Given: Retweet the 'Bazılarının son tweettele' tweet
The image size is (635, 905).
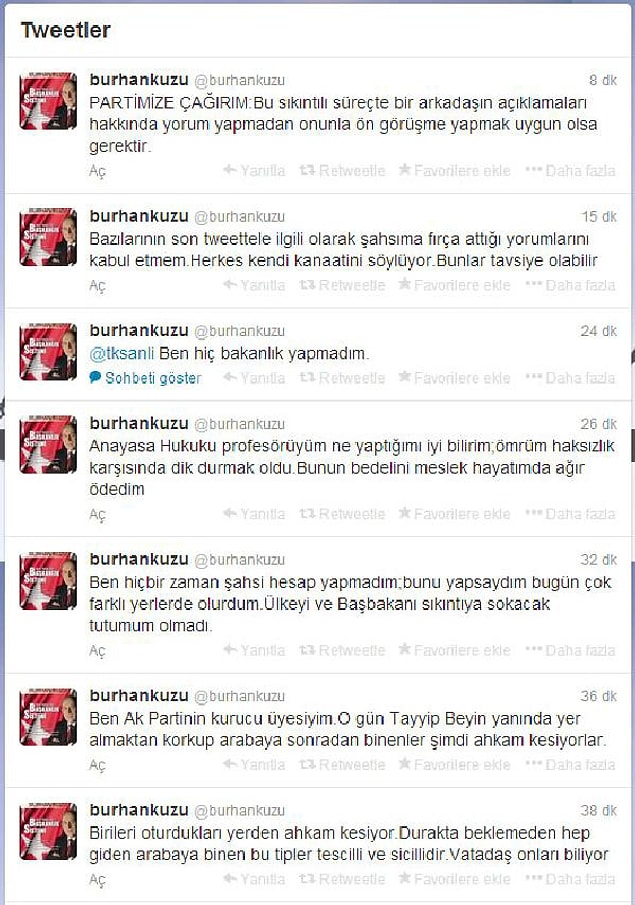Looking at the screenshot, I should [342, 285].
